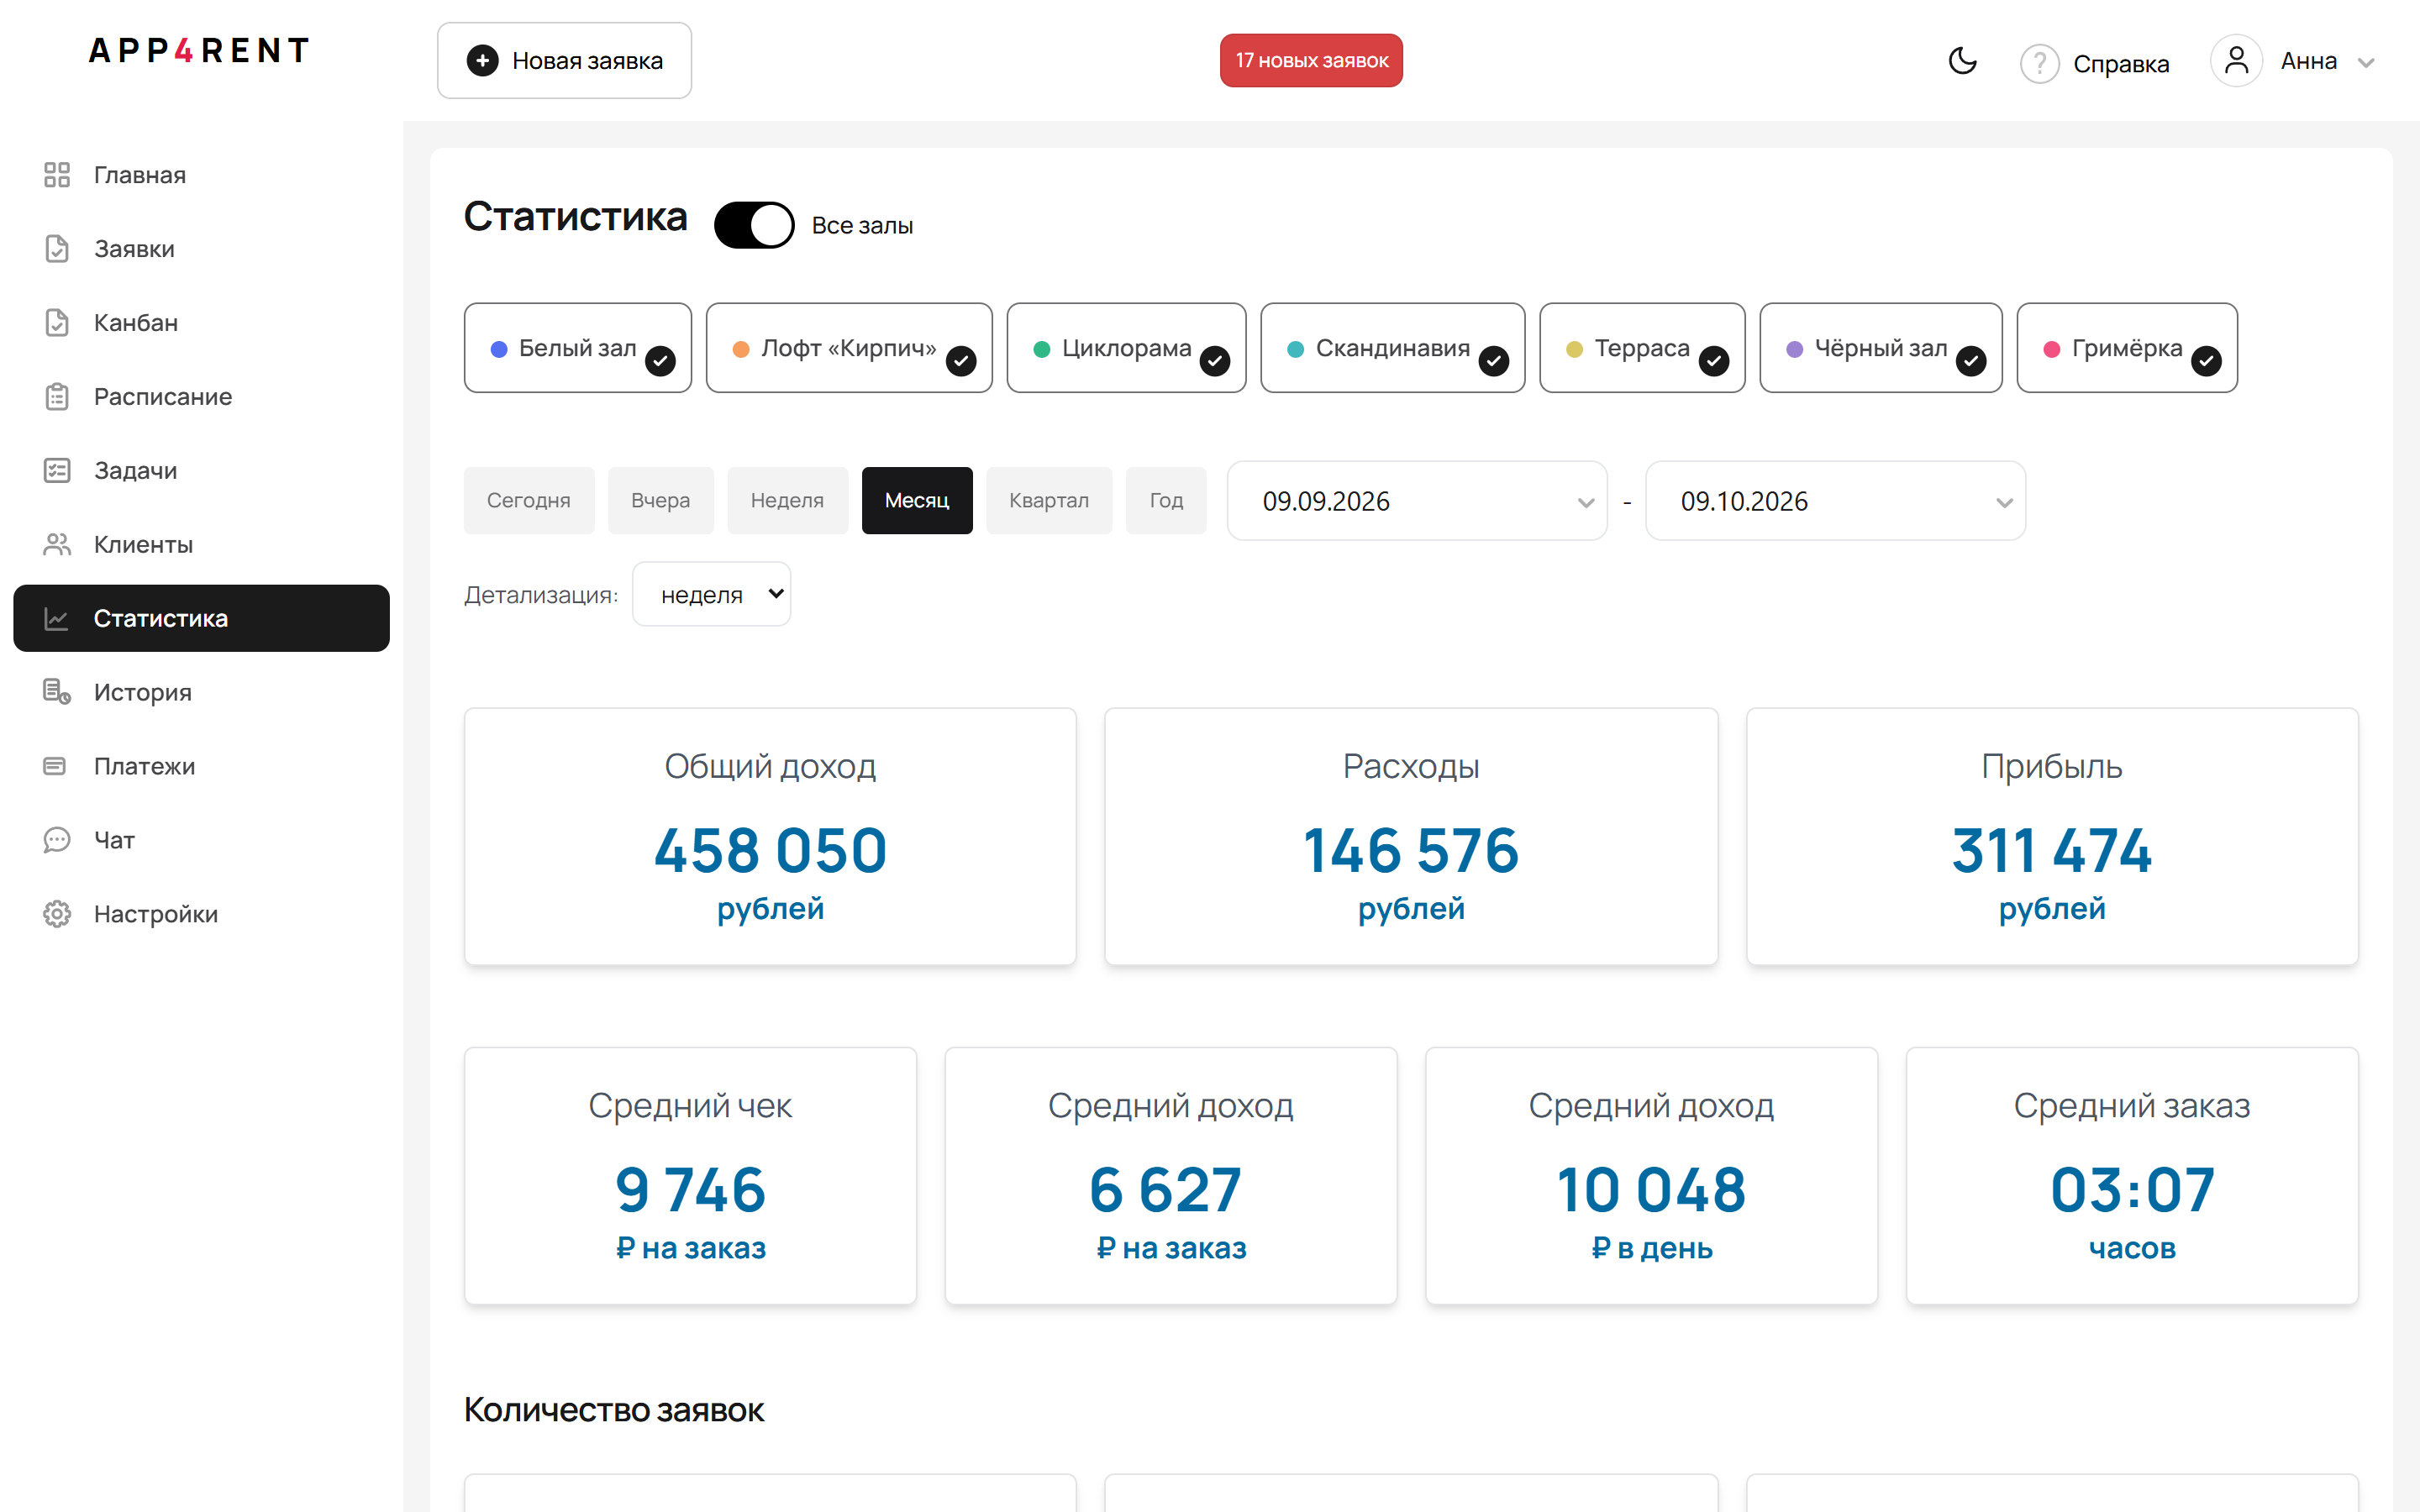Switch to dark mode with moon icon
This screenshot has width=2420, height=1512.
click(1963, 61)
